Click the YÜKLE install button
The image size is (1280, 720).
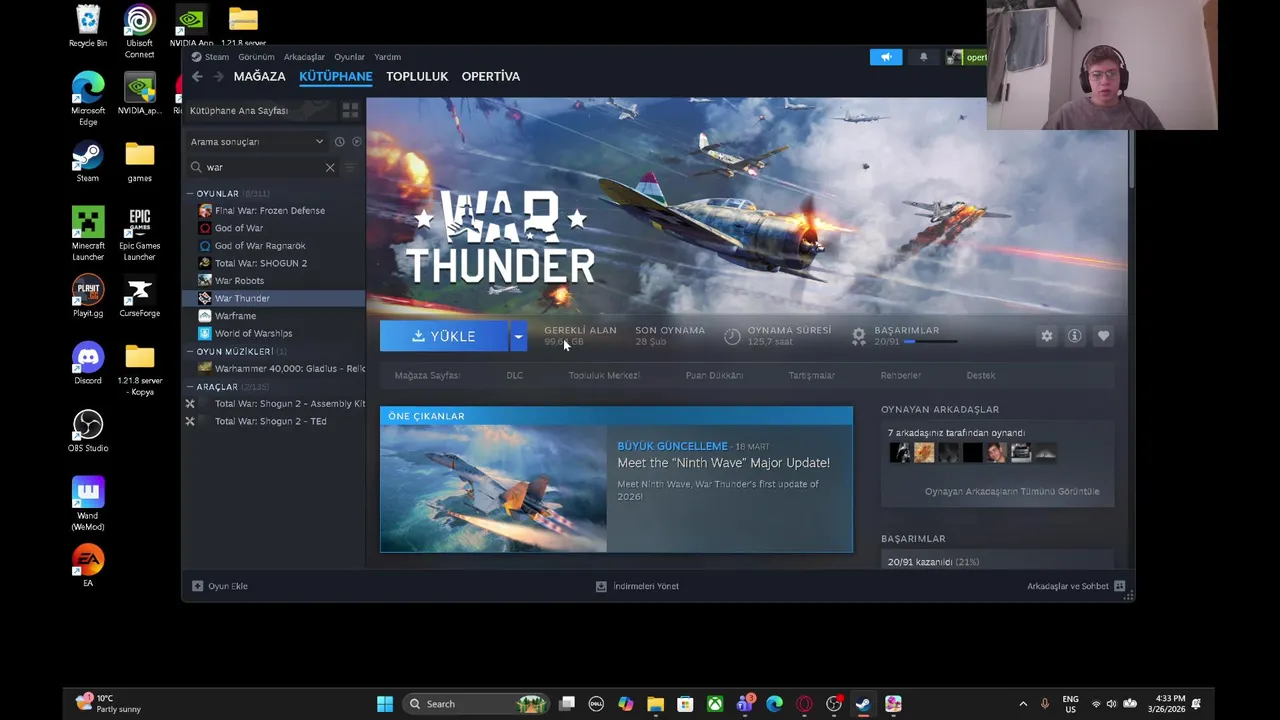click(444, 336)
